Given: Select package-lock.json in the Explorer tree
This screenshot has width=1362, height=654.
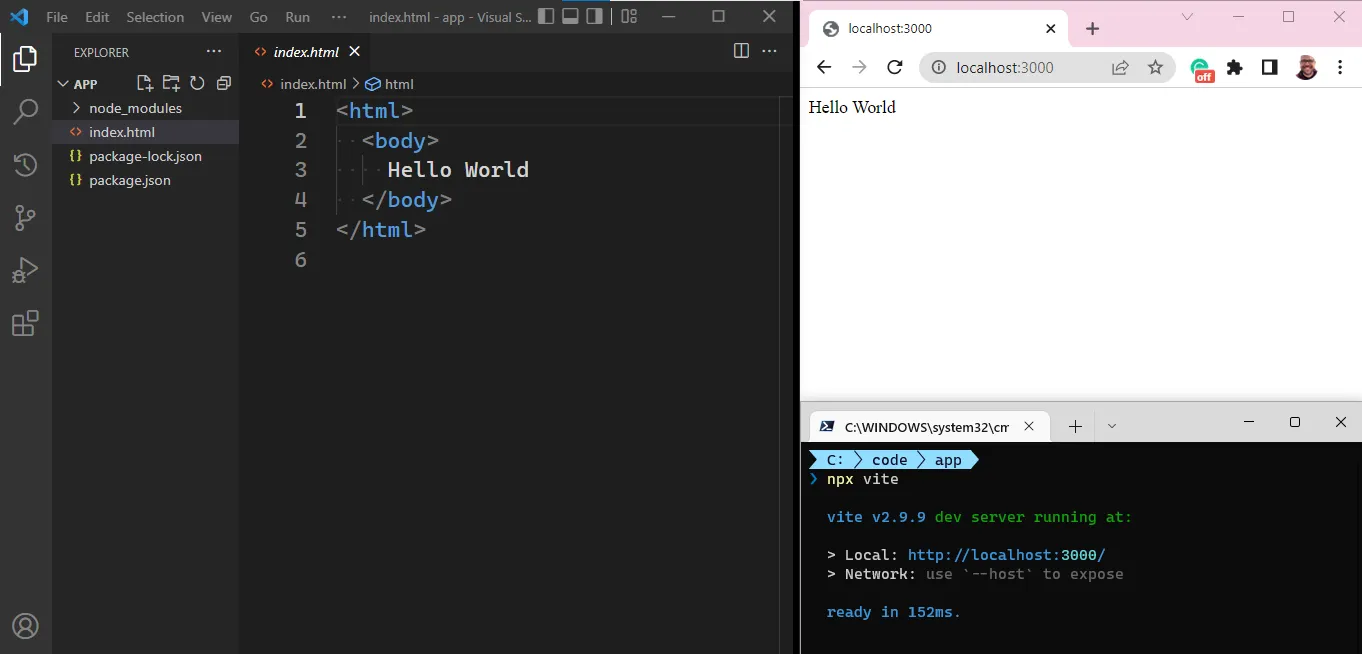Looking at the screenshot, I should point(145,156).
